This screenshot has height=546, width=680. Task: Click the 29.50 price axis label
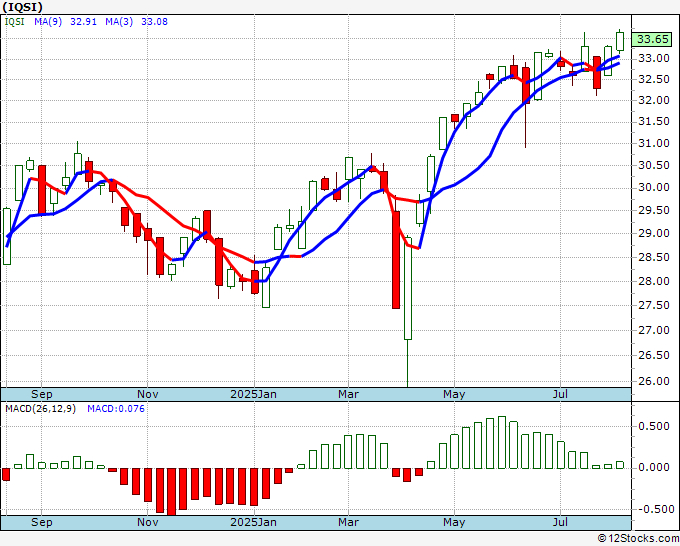(654, 210)
